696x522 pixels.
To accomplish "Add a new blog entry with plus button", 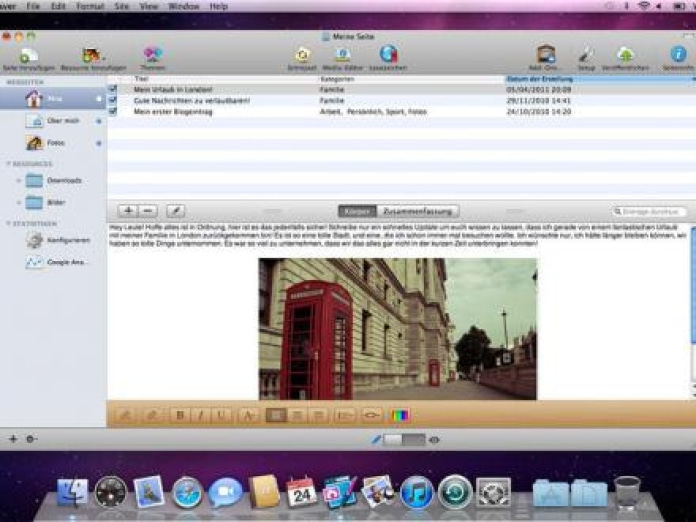I will tap(128, 211).
